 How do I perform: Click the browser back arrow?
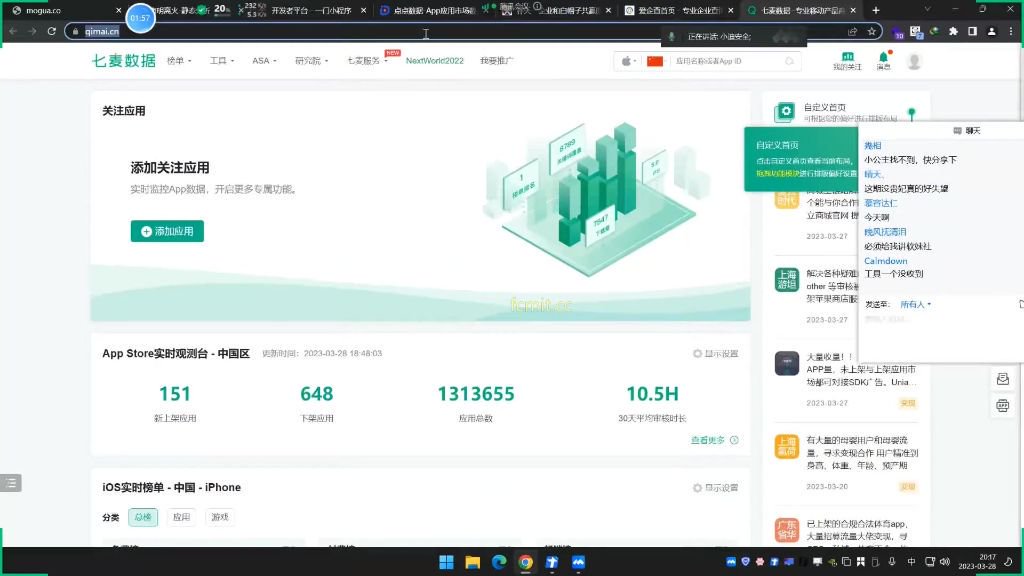13,31
